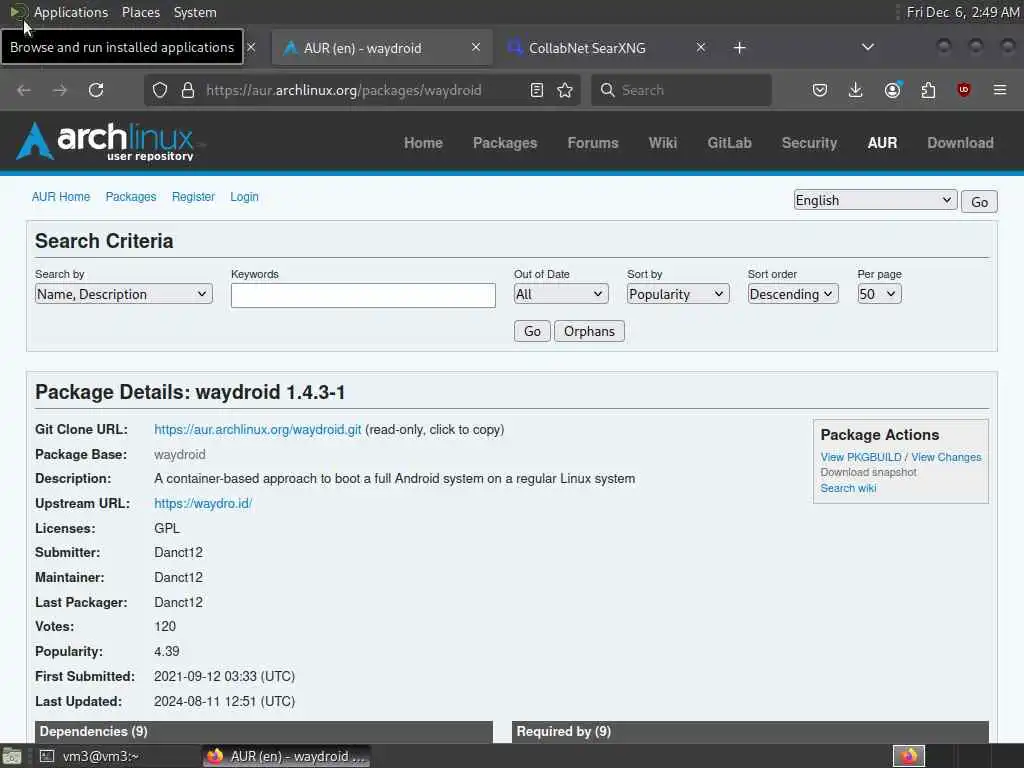Click the Login link

point(244,197)
